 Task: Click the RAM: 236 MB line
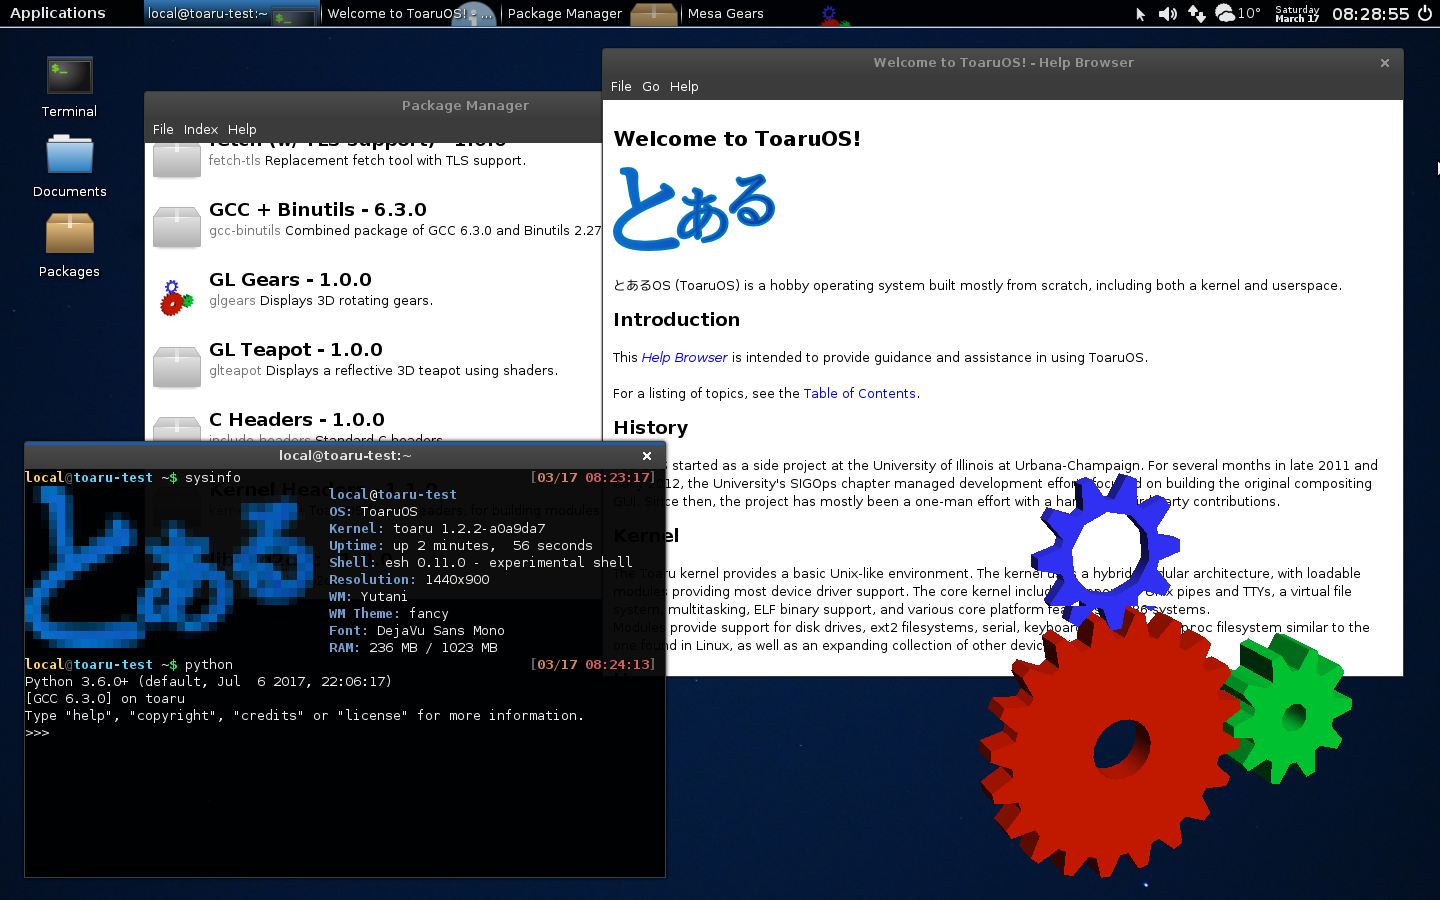[413, 647]
